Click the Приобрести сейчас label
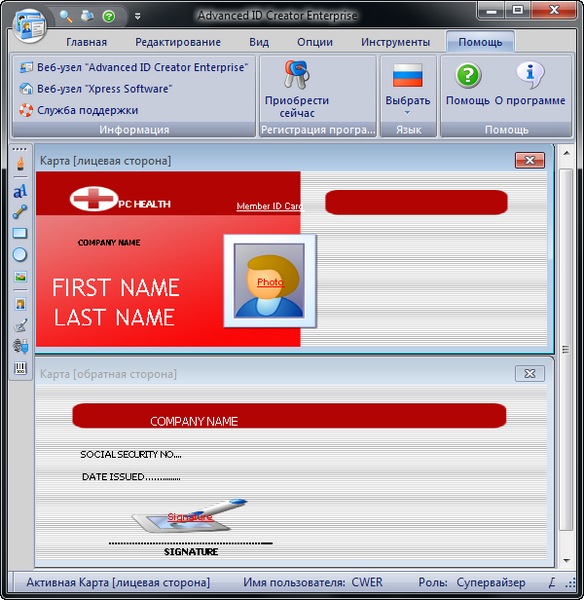This screenshot has width=584, height=600. tap(297, 107)
